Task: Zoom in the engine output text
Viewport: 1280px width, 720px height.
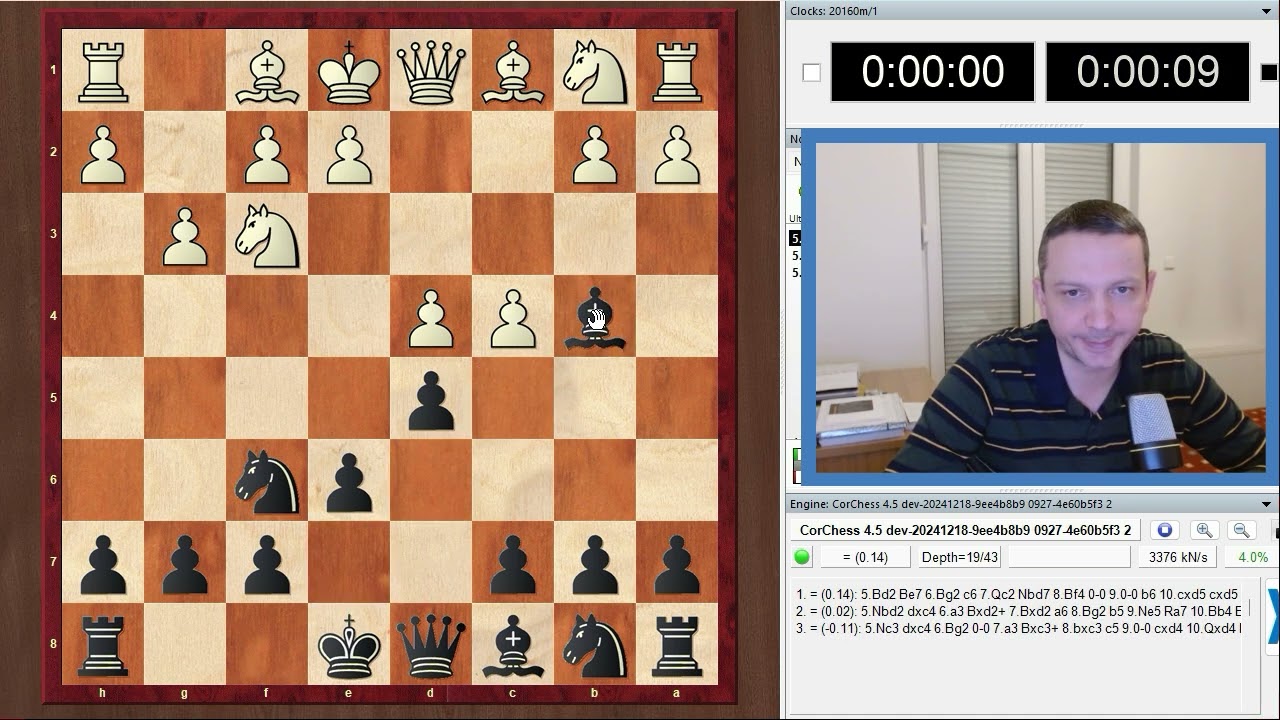Action: pyautogui.click(x=1204, y=530)
